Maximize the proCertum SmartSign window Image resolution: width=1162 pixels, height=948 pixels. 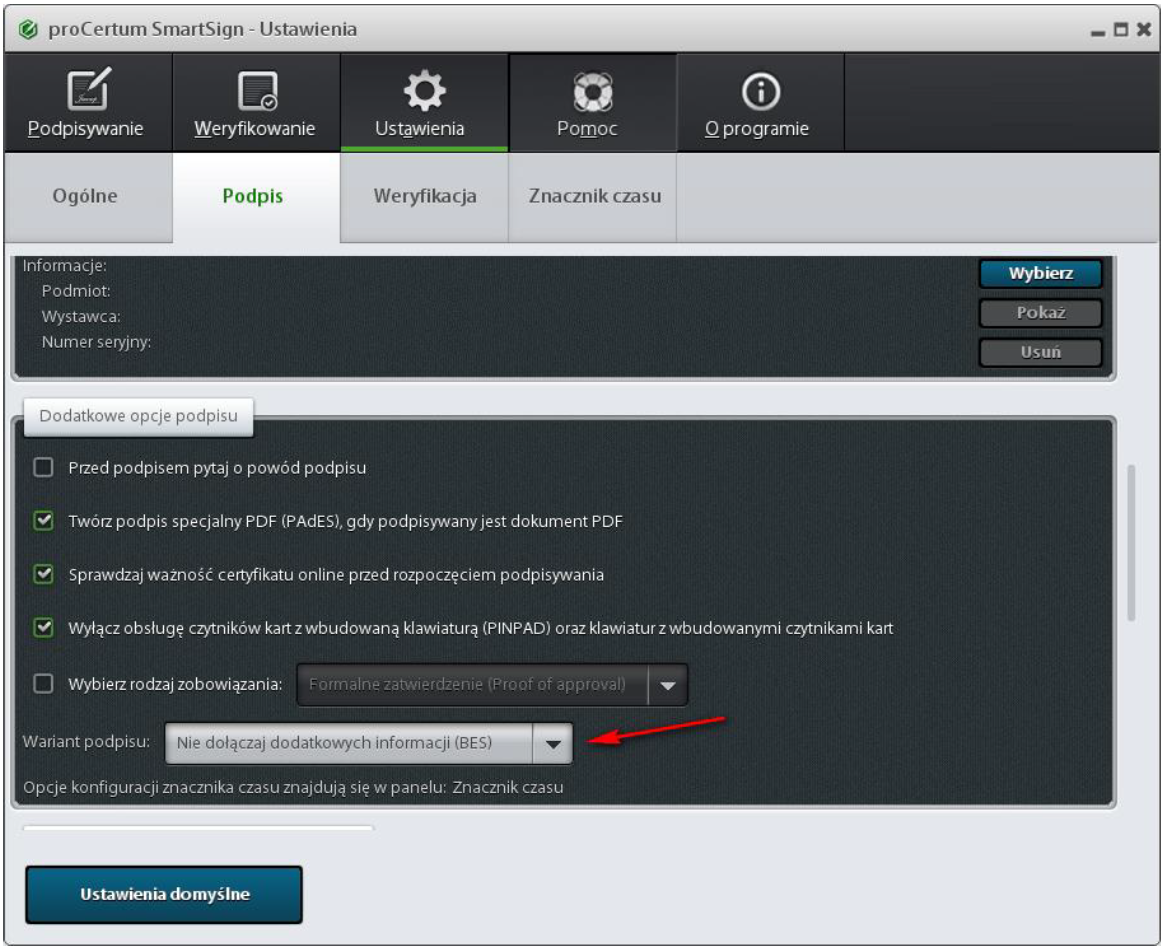(1121, 30)
